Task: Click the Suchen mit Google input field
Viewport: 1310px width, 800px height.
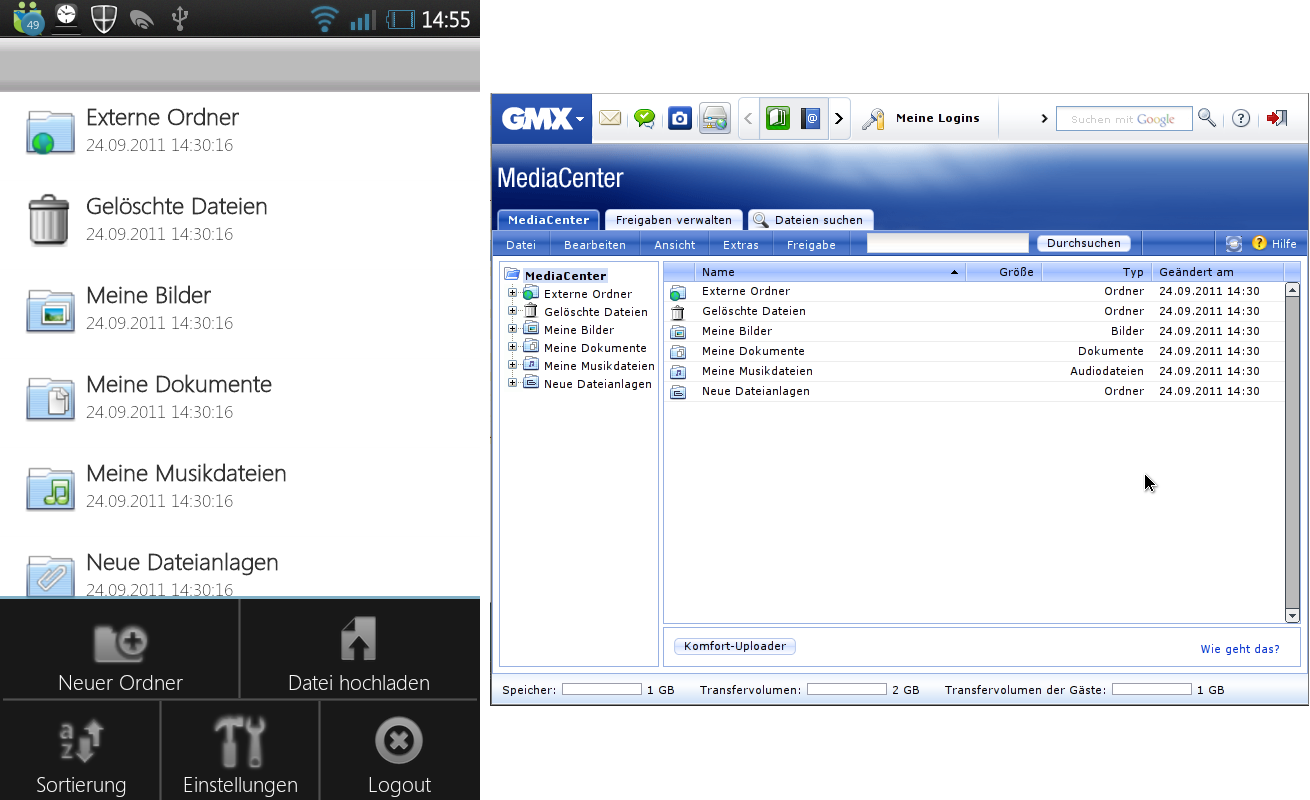Action: (1123, 119)
